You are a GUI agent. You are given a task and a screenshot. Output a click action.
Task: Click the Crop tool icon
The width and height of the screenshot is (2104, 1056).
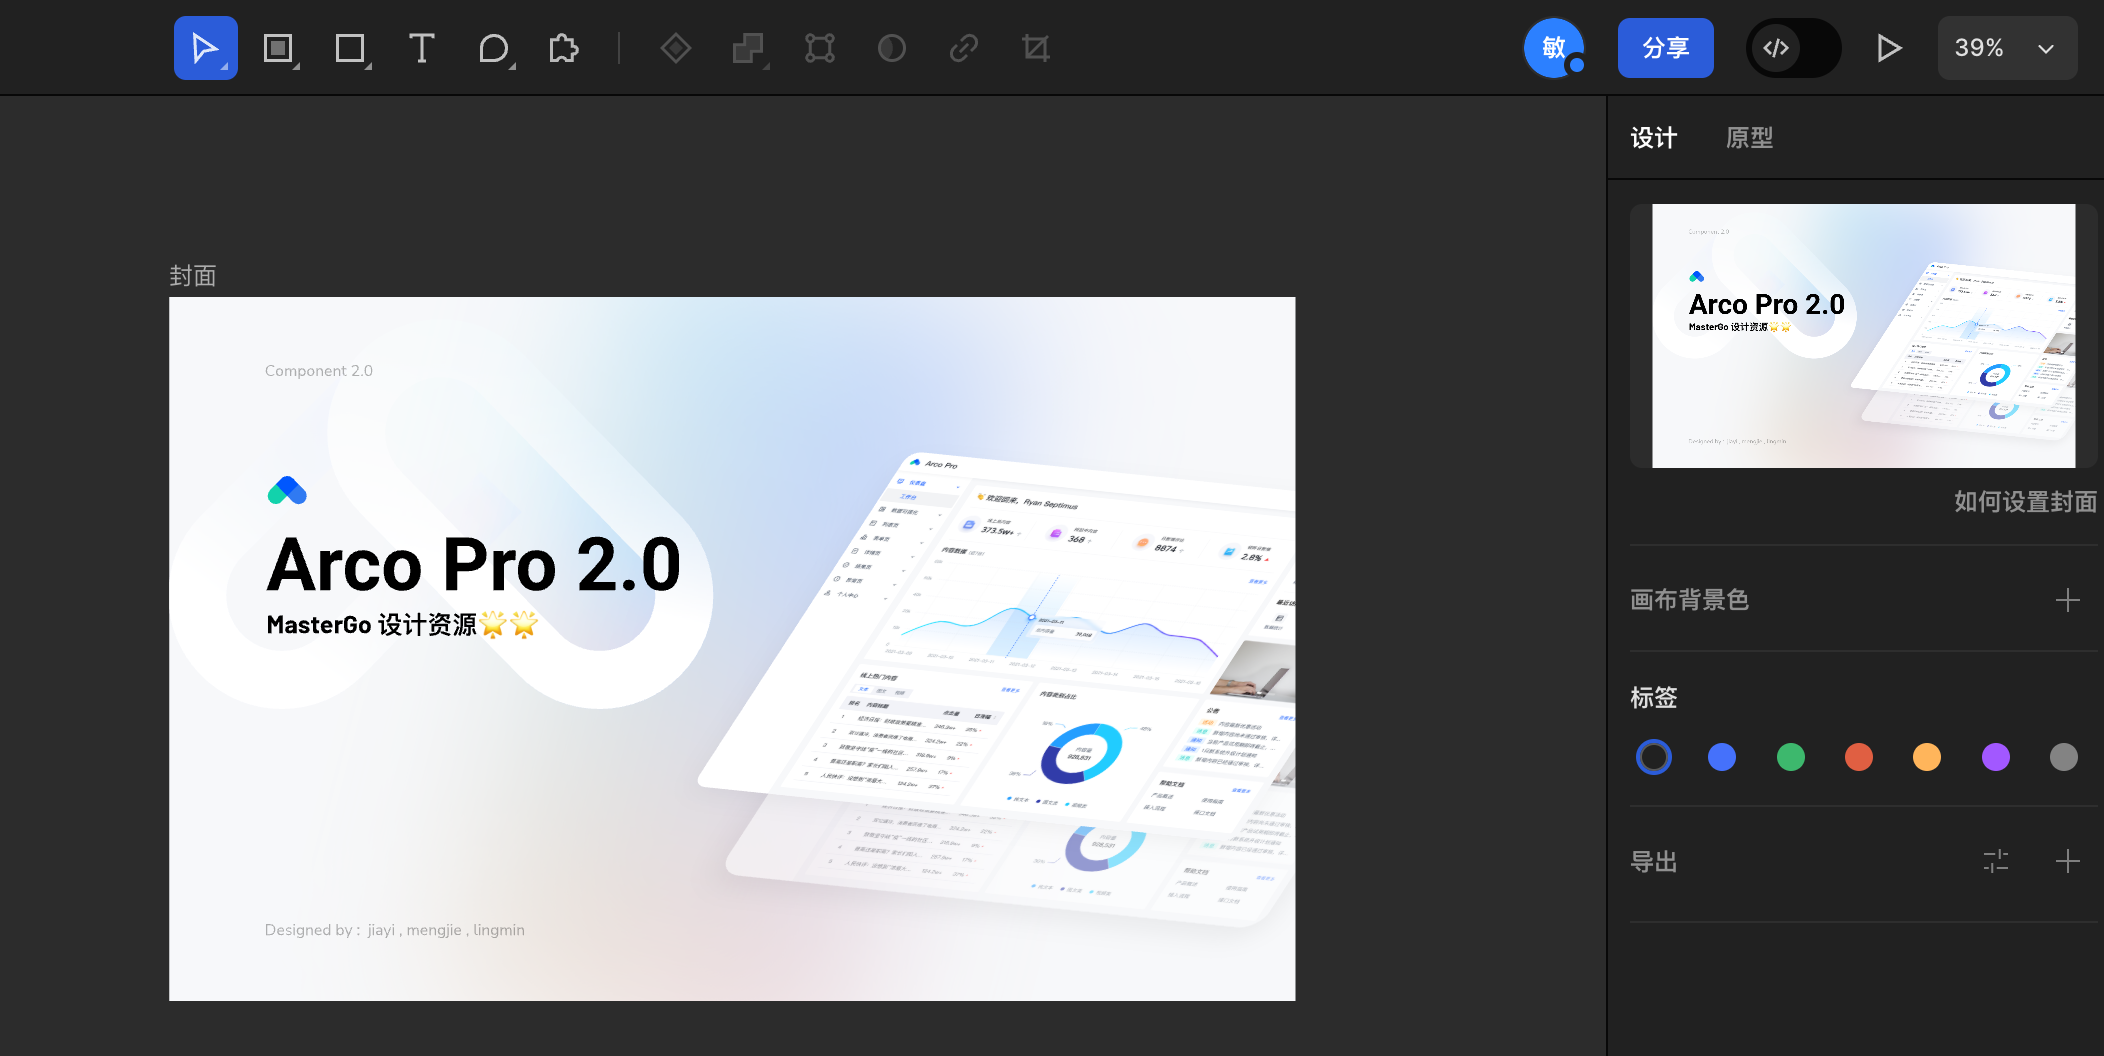click(x=1036, y=48)
